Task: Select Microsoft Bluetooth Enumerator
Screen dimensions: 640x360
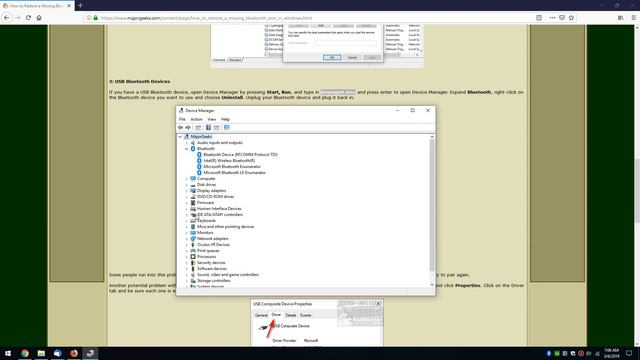Action: point(232,167)
